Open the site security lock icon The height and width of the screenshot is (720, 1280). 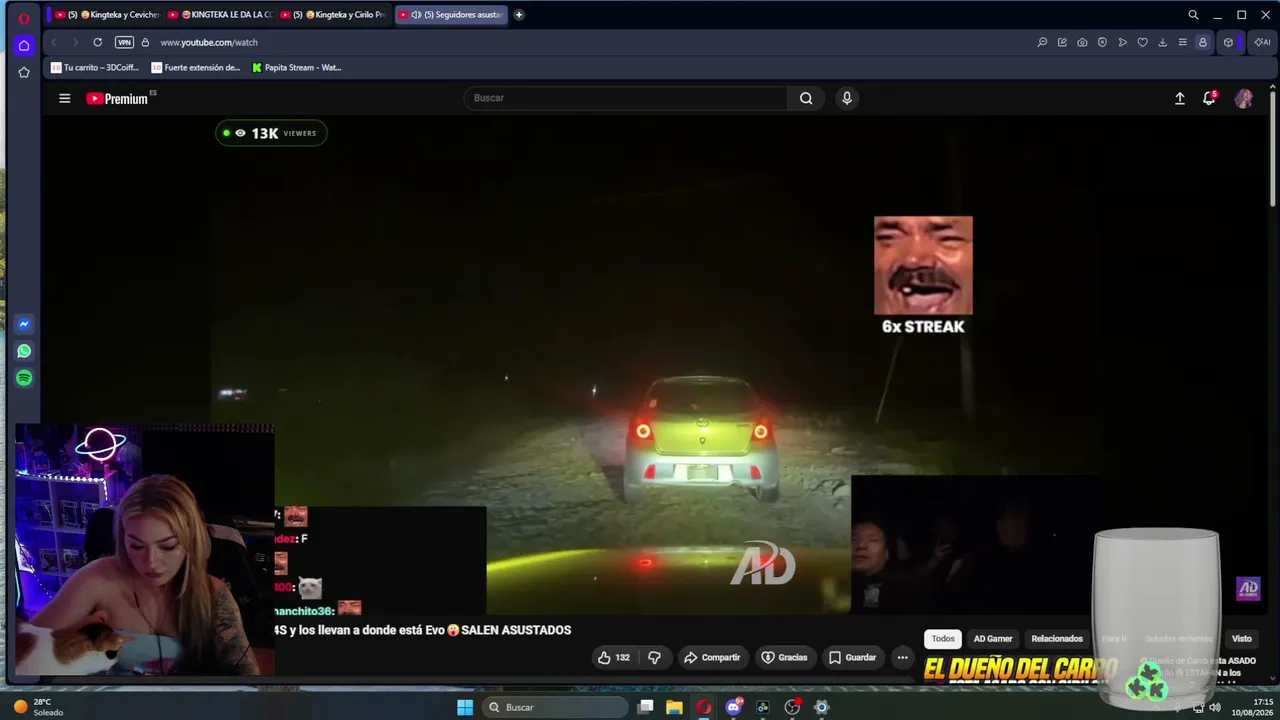coord(145,42)
